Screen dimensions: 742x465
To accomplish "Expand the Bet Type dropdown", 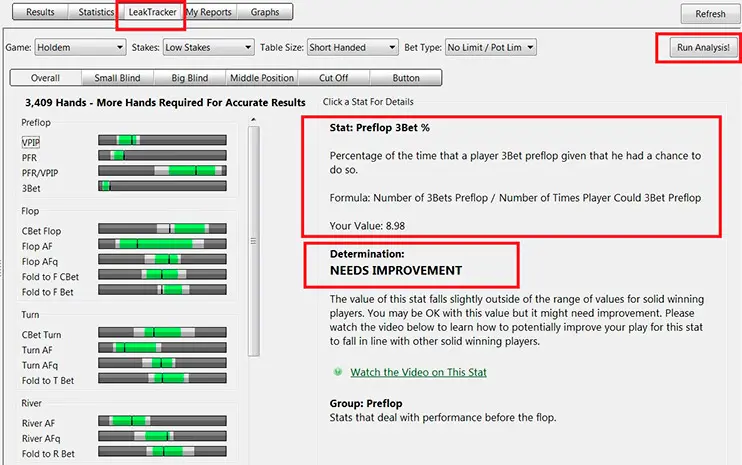I will tap(490, 47).
